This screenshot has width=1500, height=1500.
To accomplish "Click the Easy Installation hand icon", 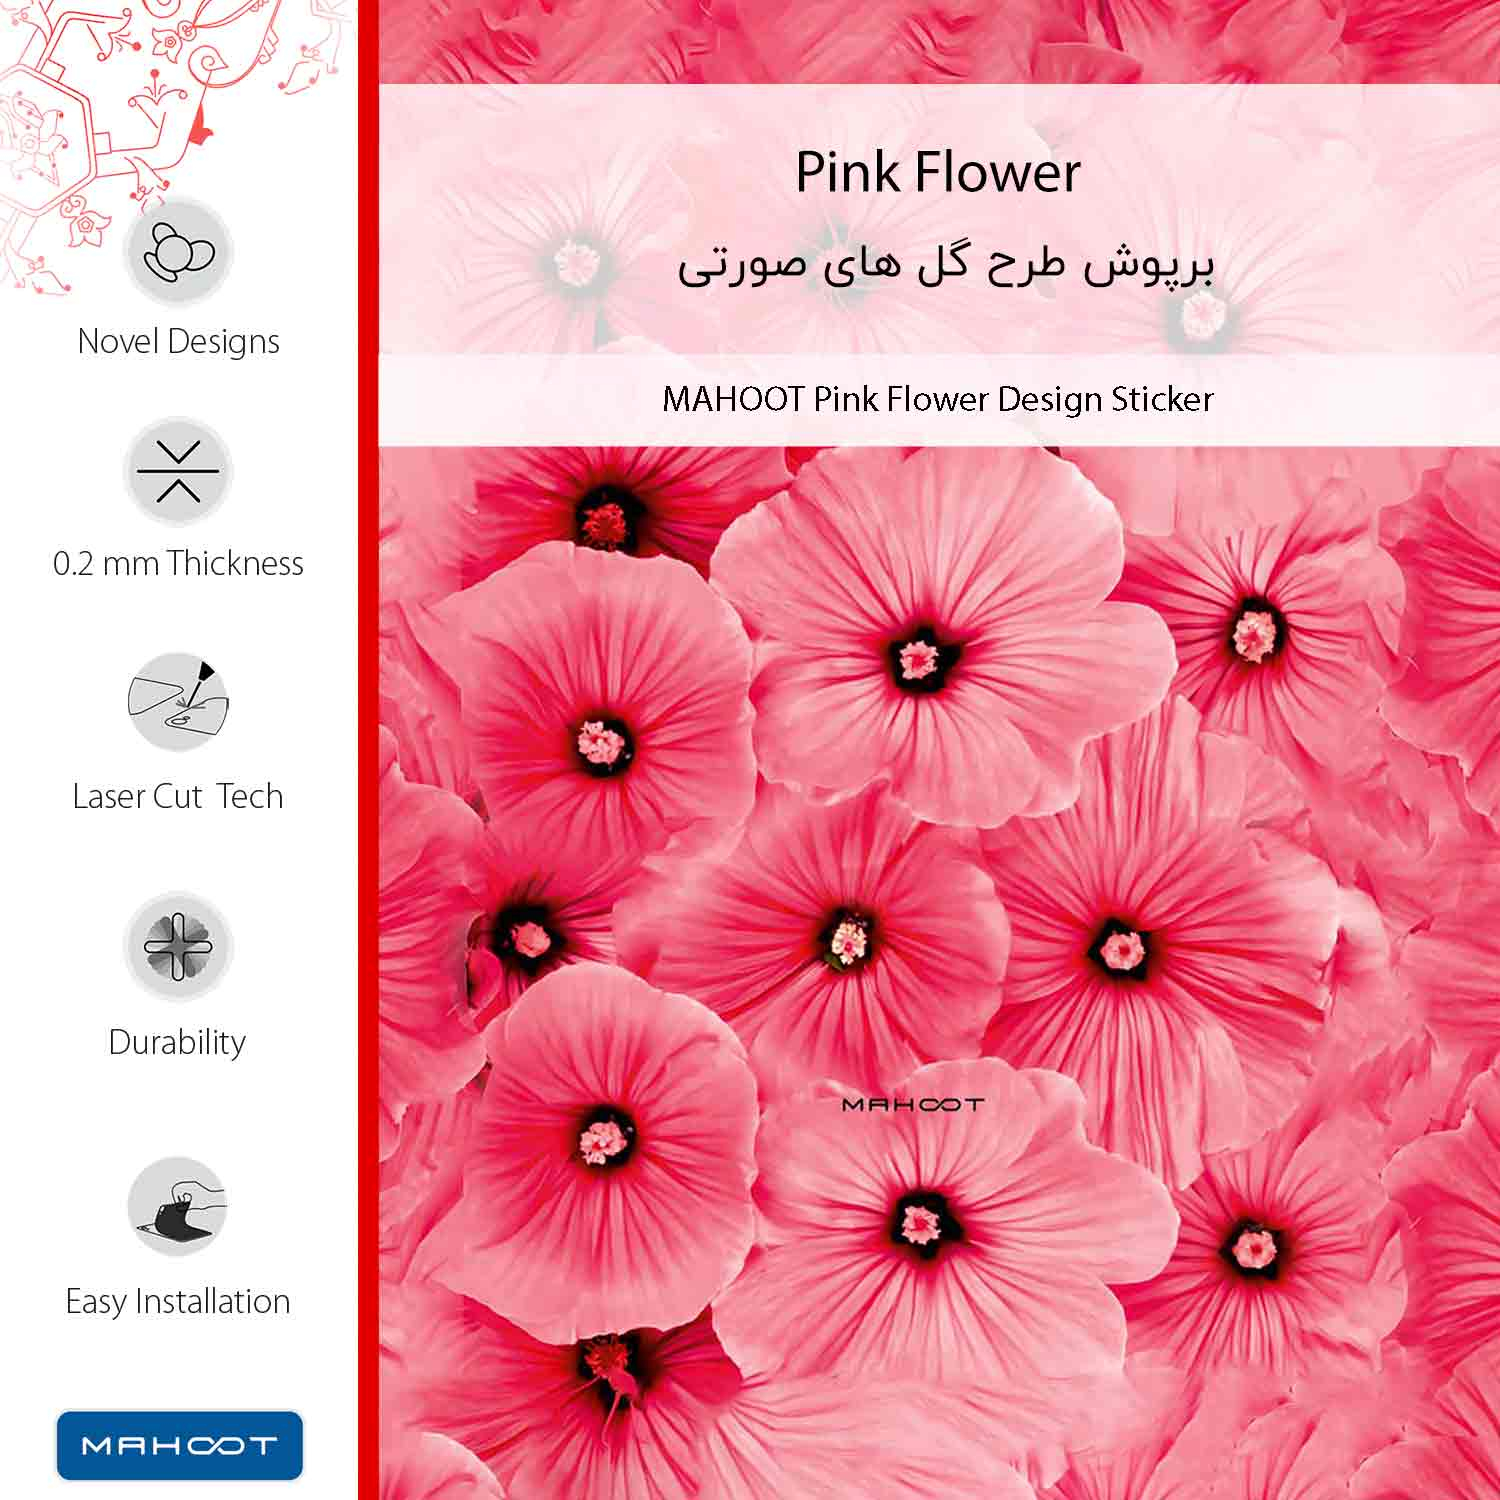I will click(178, 1207).
